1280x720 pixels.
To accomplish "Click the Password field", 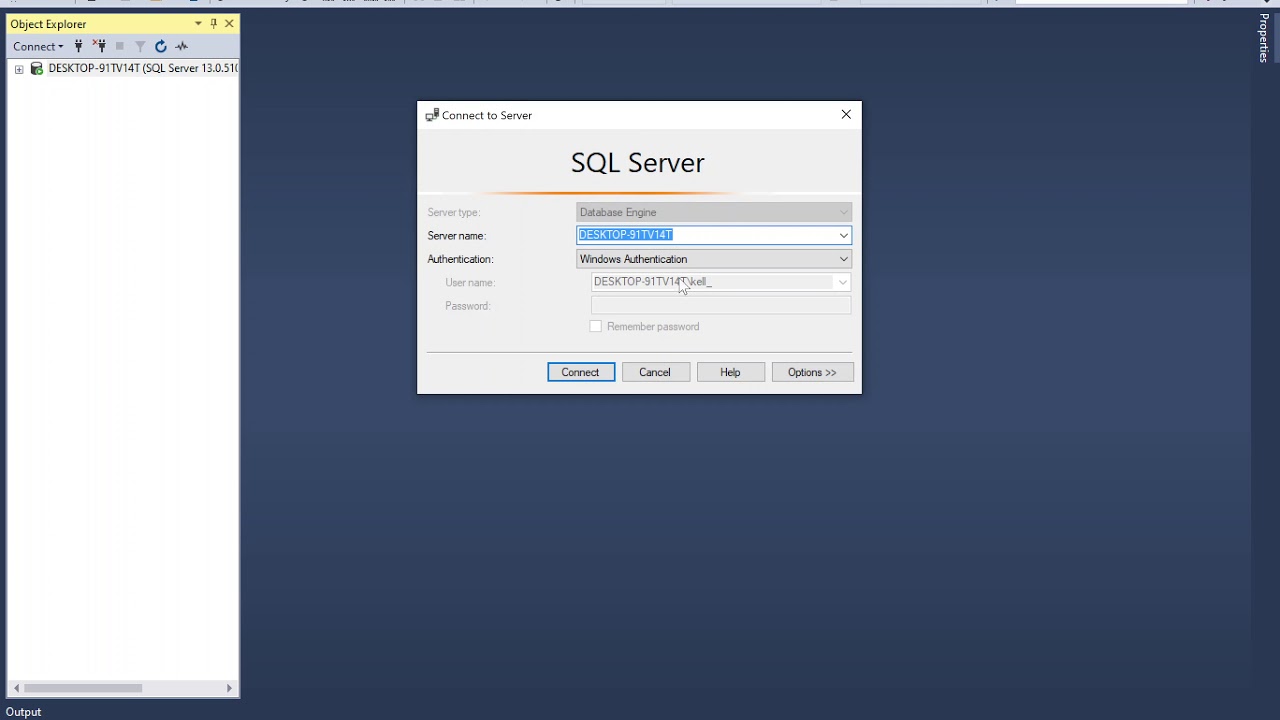I will 721,306.
